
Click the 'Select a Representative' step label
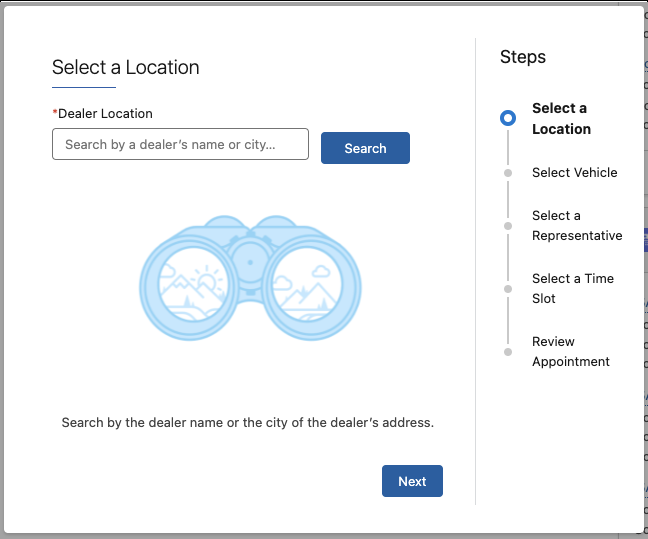[x=577, y=225]
